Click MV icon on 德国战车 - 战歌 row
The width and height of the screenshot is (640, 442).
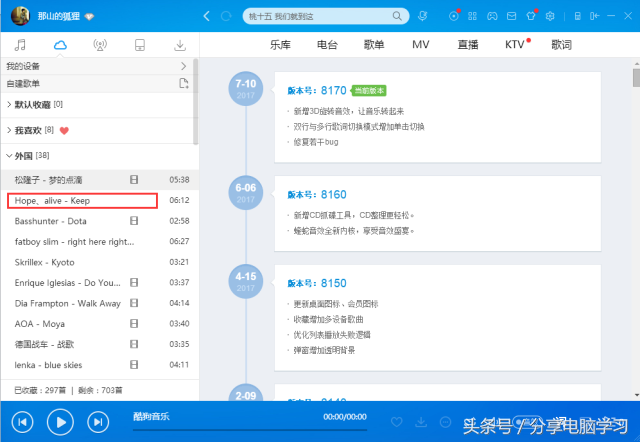[x=134, y=344]
